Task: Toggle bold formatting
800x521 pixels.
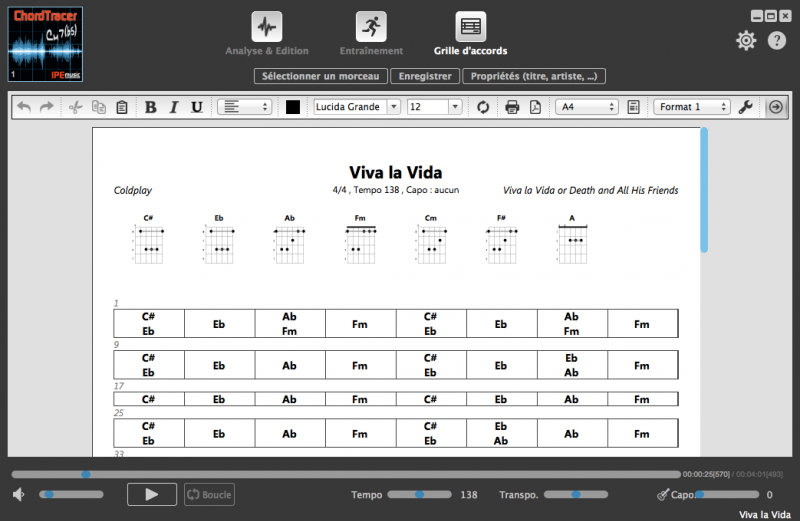Action: (151, 107)
